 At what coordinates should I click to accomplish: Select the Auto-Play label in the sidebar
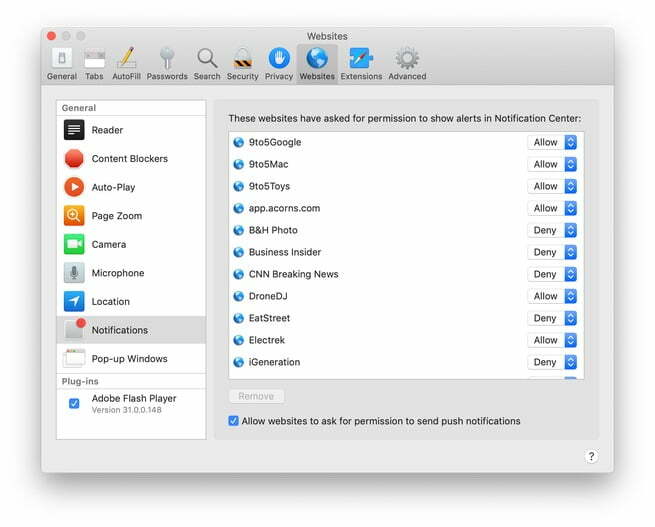click(113, 187)
